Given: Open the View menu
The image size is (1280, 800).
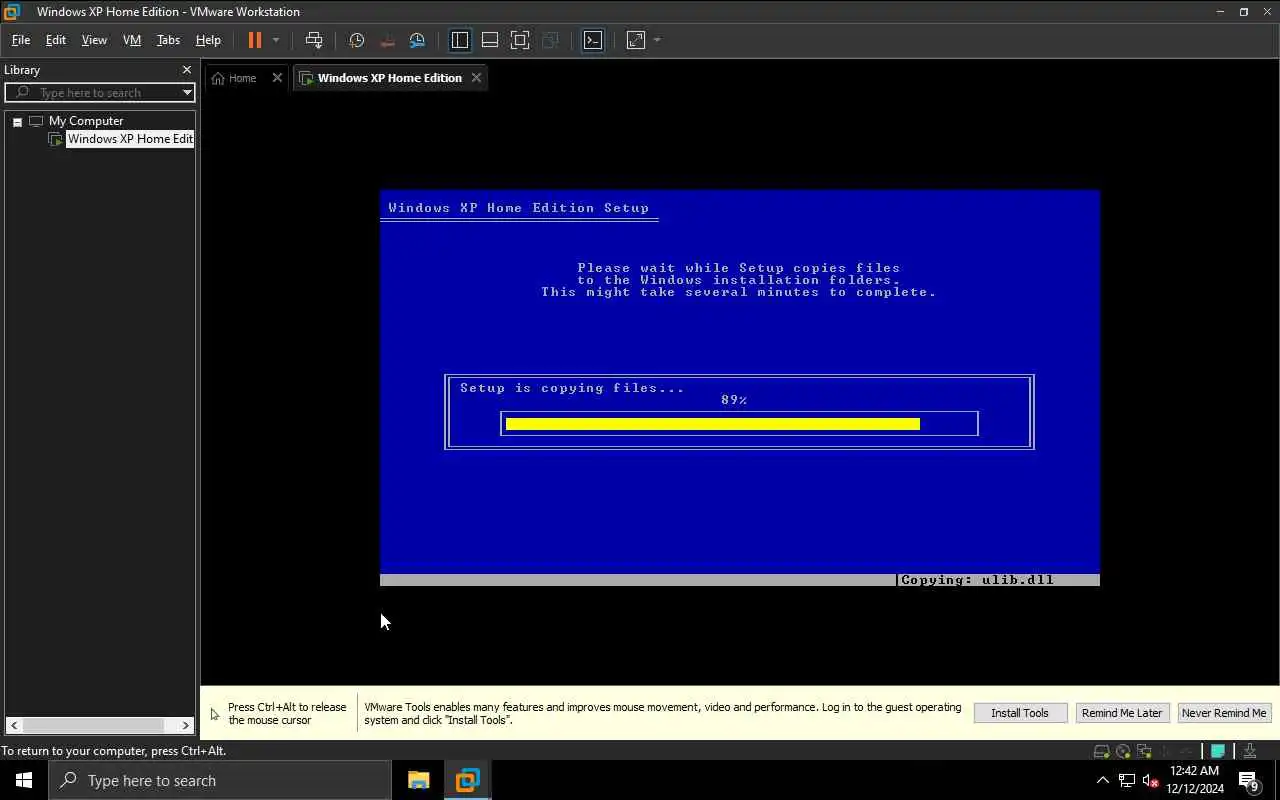Looking at the screenshot, I should 94,40.
